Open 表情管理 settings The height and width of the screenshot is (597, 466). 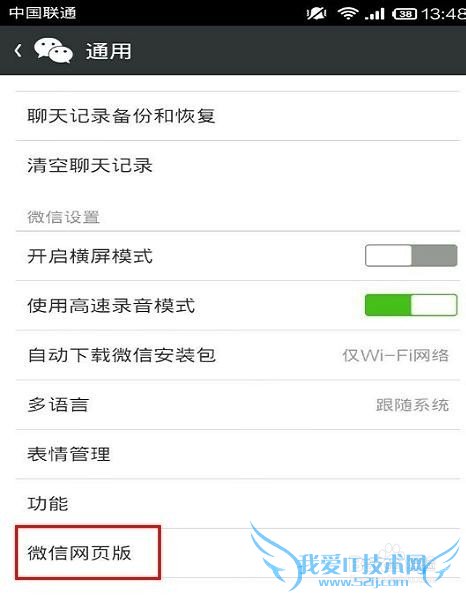(238, 454)
